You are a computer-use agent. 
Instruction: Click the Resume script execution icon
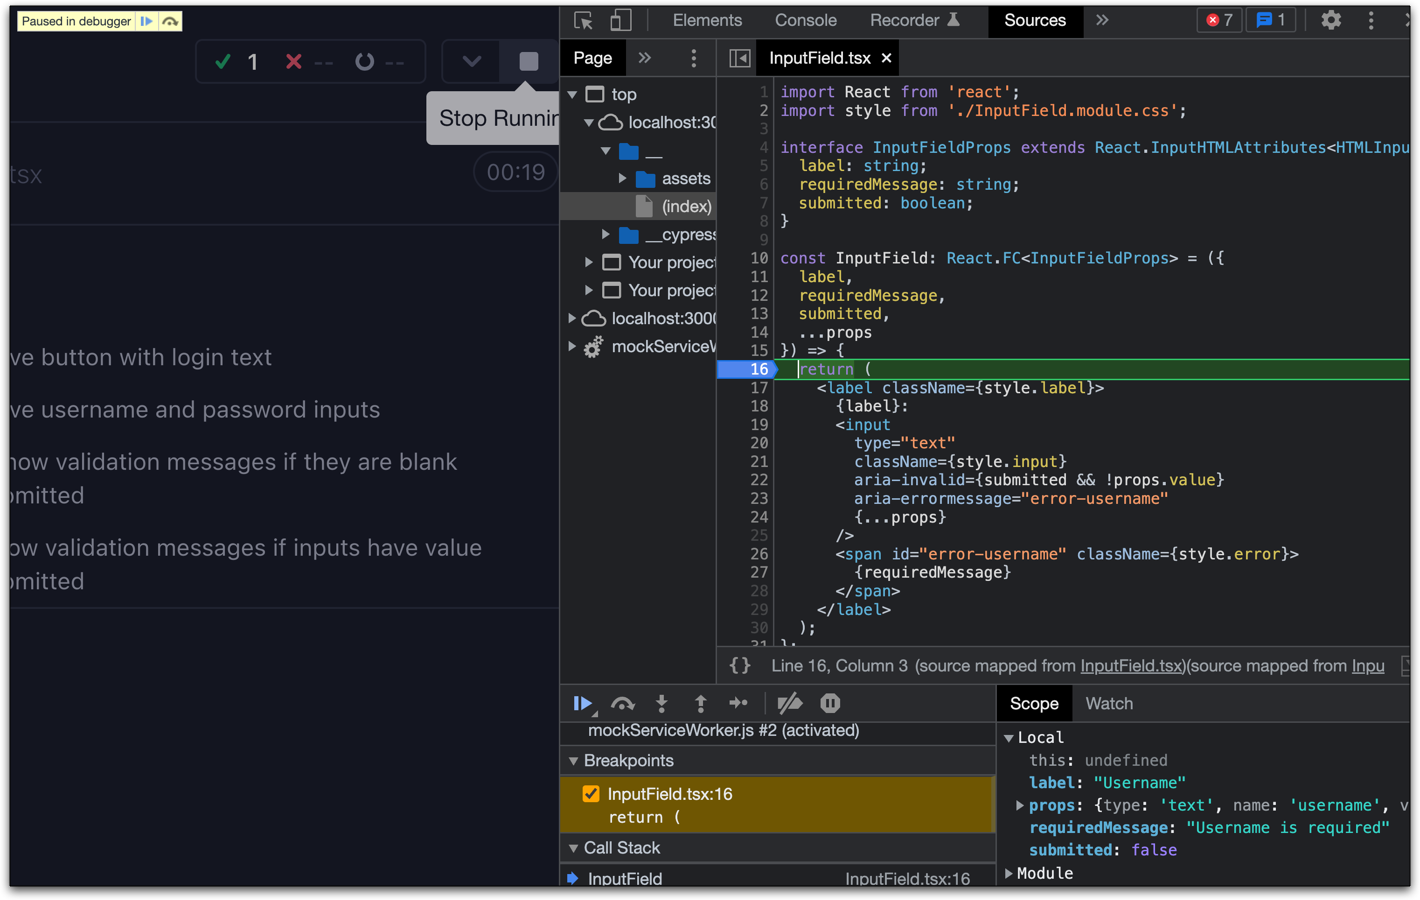pos(583,703)
